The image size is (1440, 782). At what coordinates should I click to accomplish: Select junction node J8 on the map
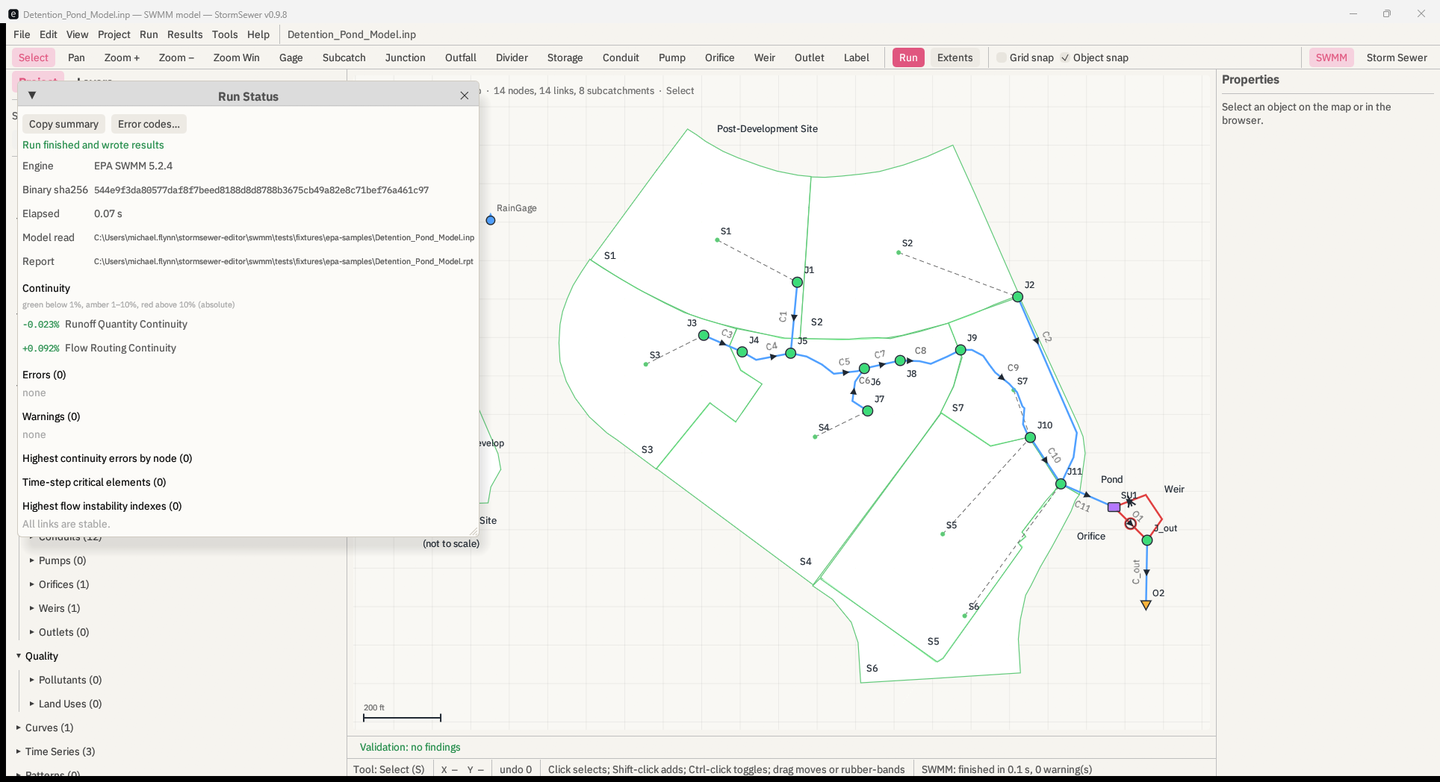click(x=900, y=360)
